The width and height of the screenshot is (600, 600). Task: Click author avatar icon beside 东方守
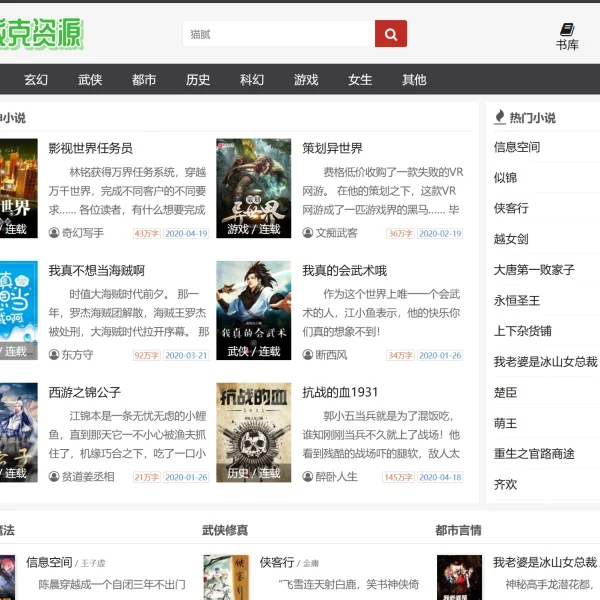54,355
